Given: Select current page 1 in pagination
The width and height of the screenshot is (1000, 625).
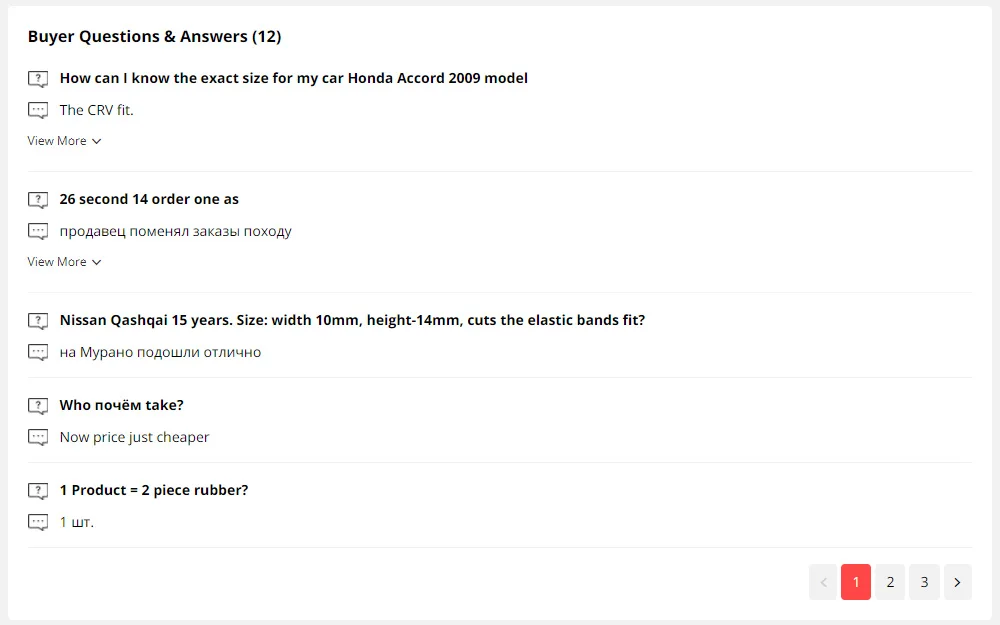Looking at the screenshot, I should click(856, 582).
